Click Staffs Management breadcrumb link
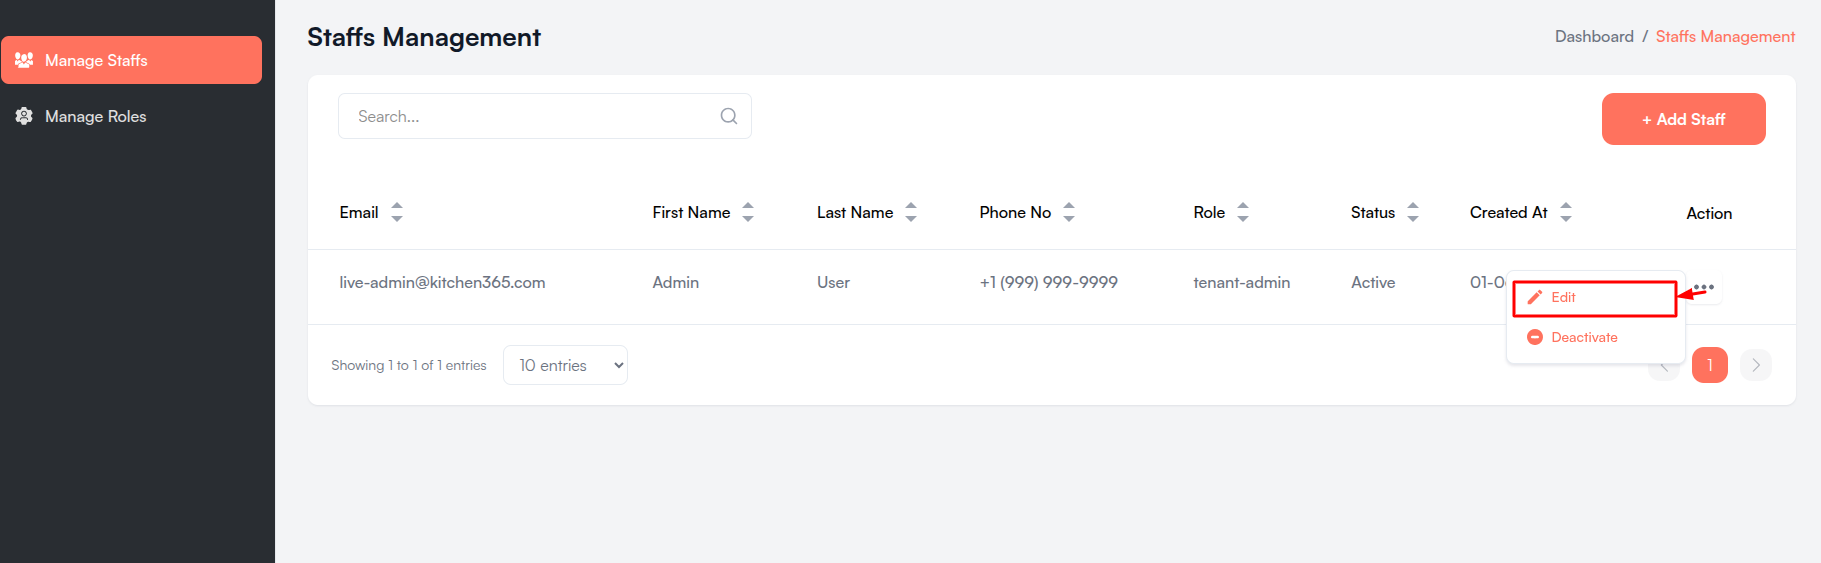 pos(1725,36)
